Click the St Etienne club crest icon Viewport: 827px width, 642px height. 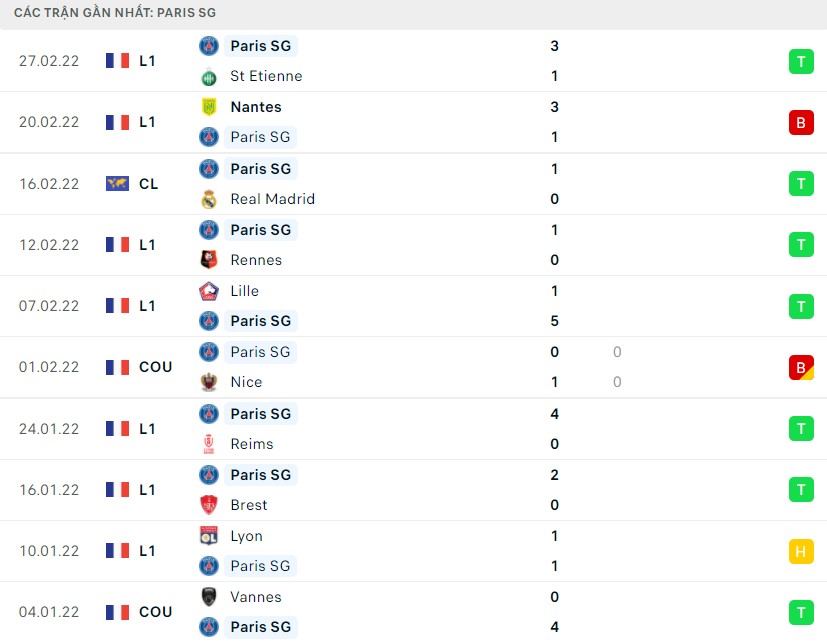pyautogui.click(x=209, y=77)
